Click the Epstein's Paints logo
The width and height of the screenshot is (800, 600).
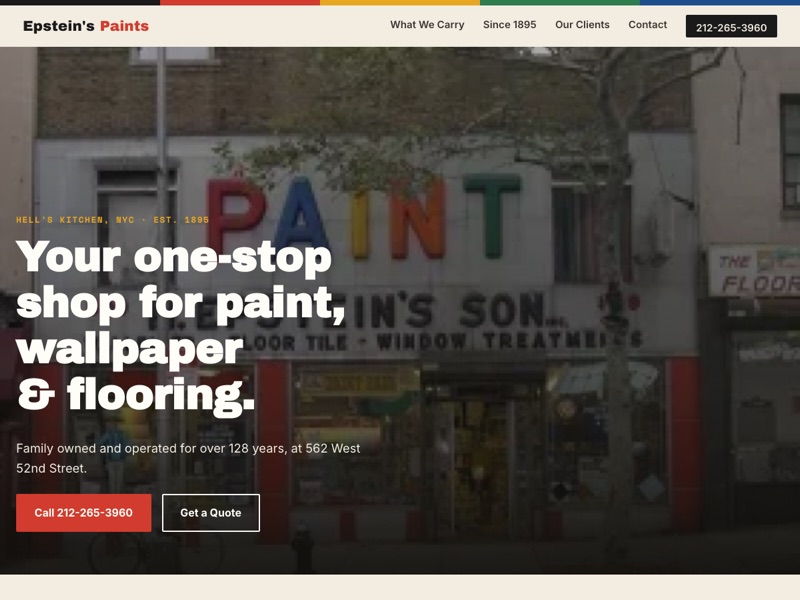pyautogui.click(x=86, y=26)
